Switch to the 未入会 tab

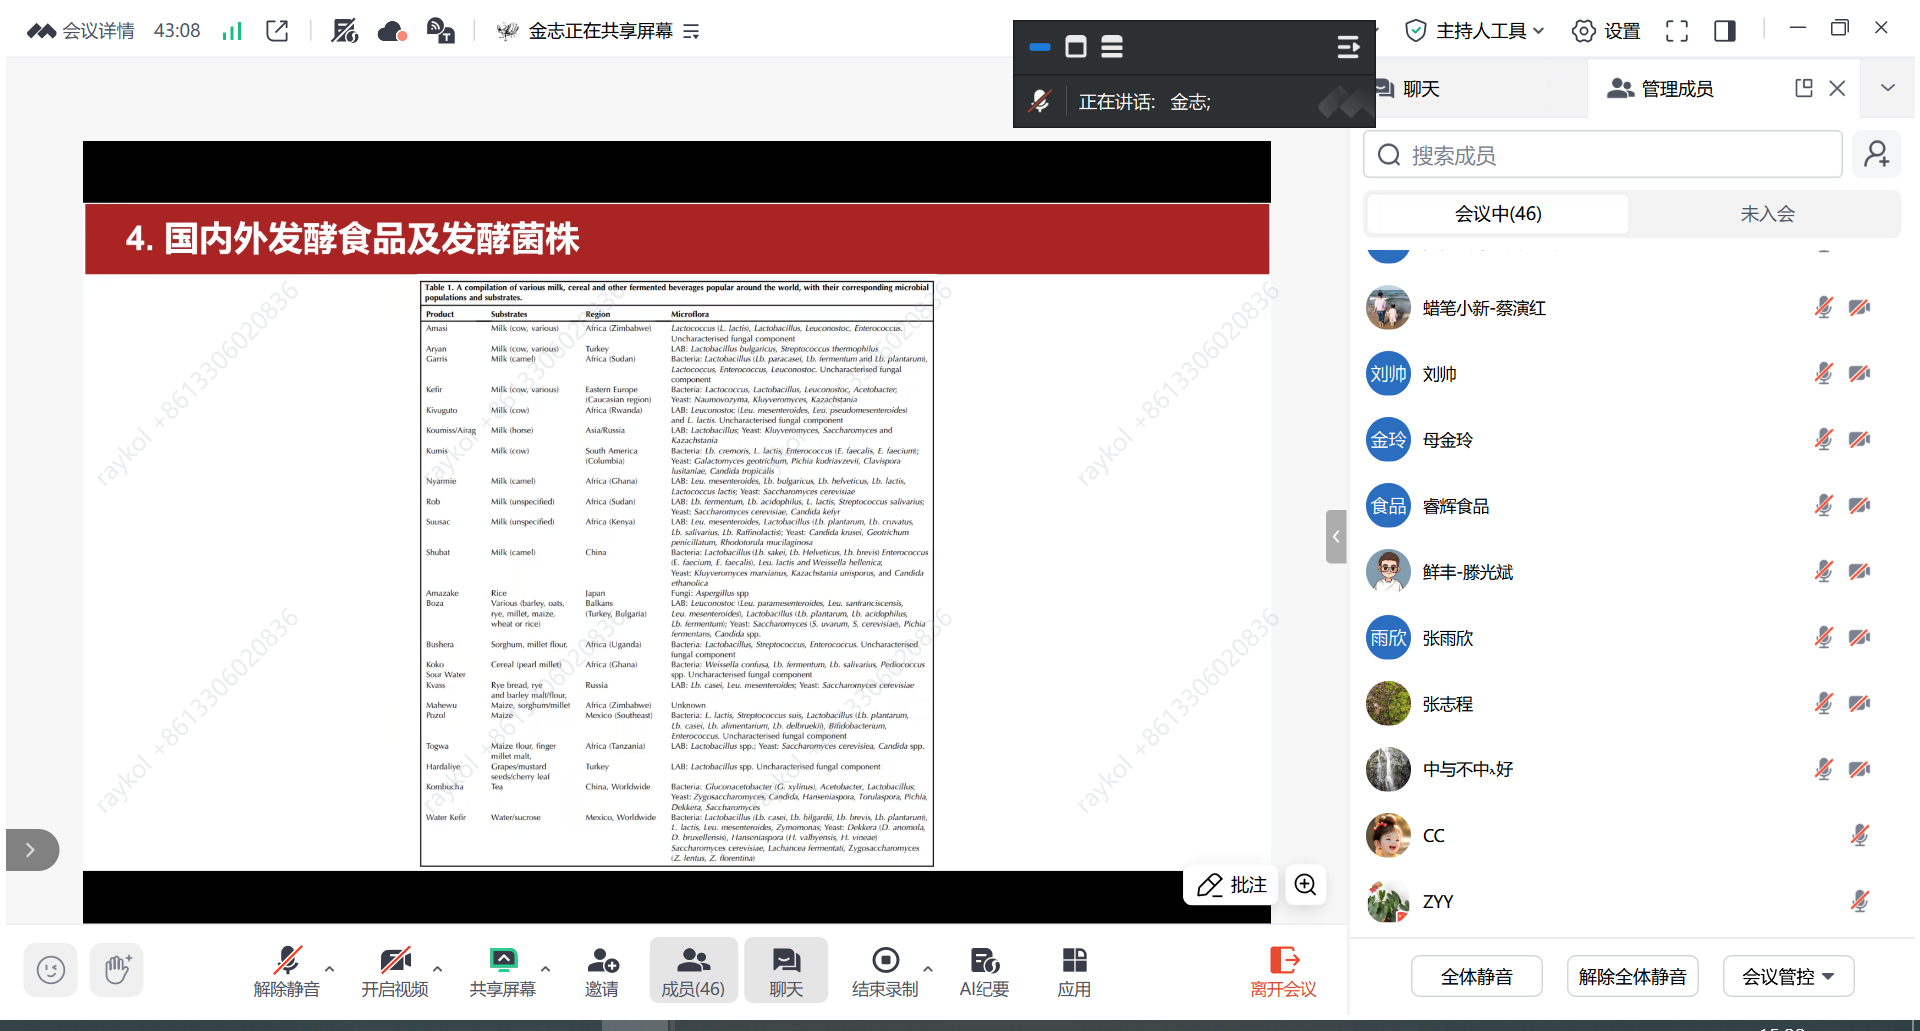tap(1766, 213)
